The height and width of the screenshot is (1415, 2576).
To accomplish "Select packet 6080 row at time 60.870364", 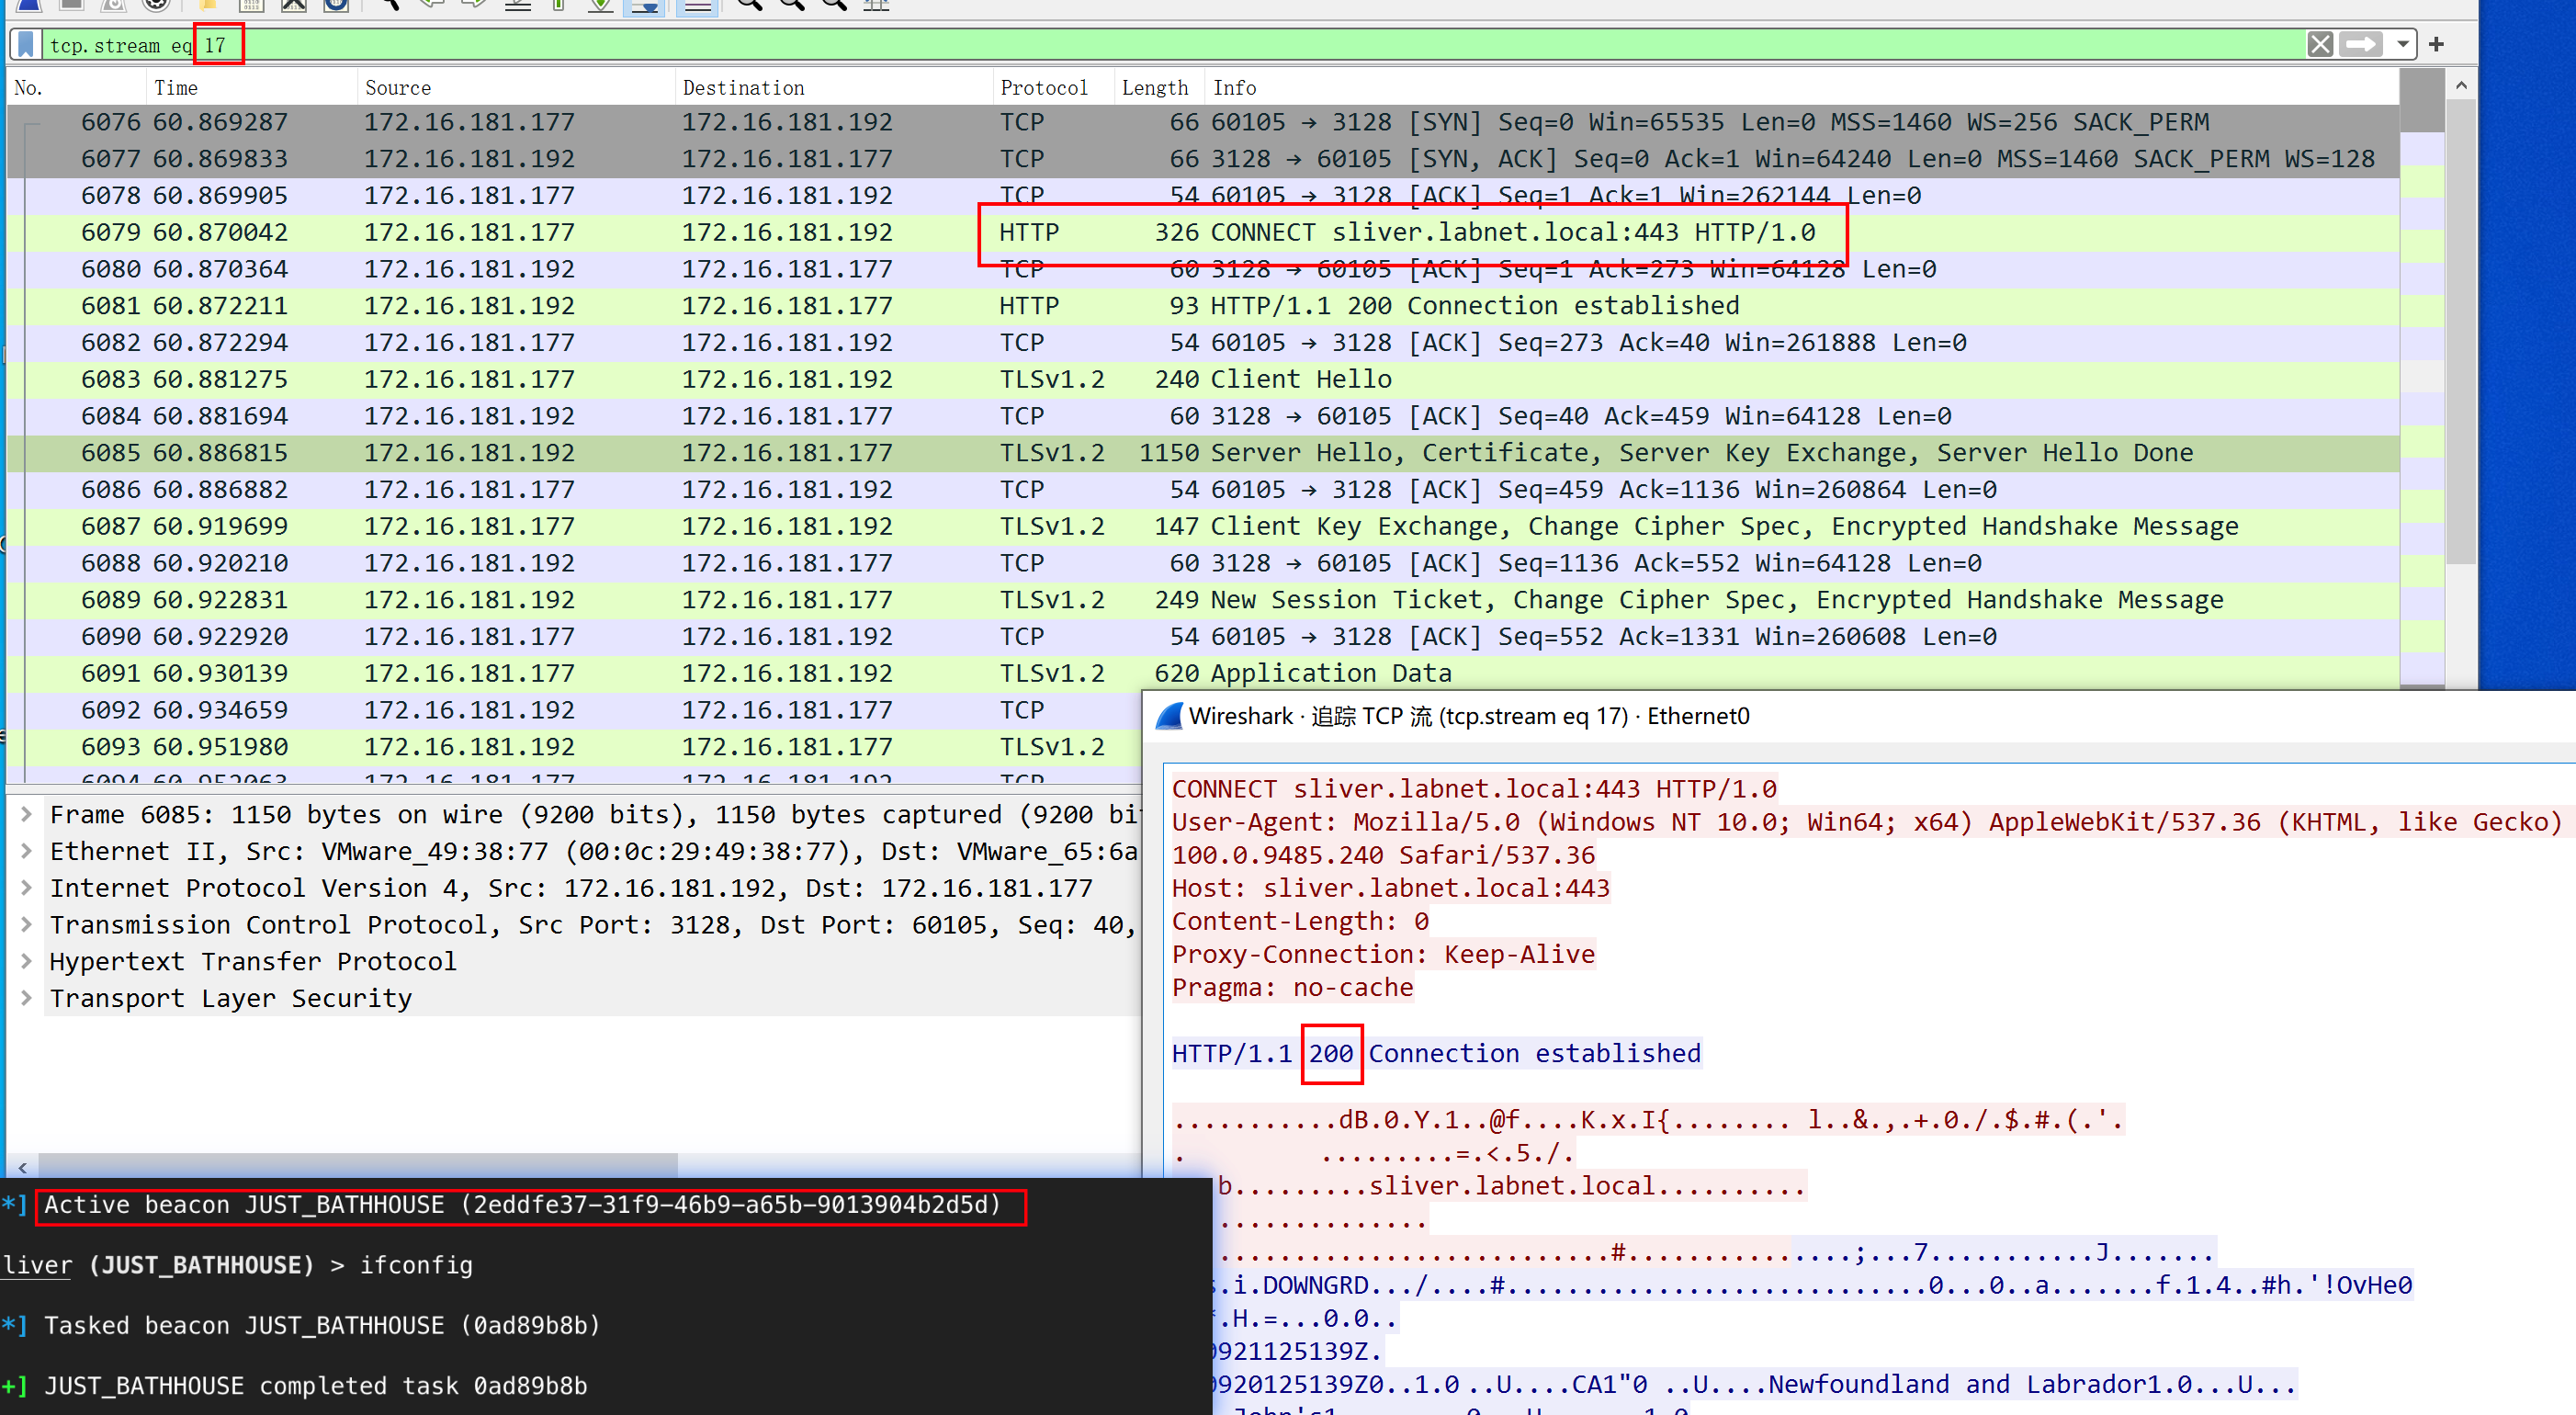I will coord(1203,270).
